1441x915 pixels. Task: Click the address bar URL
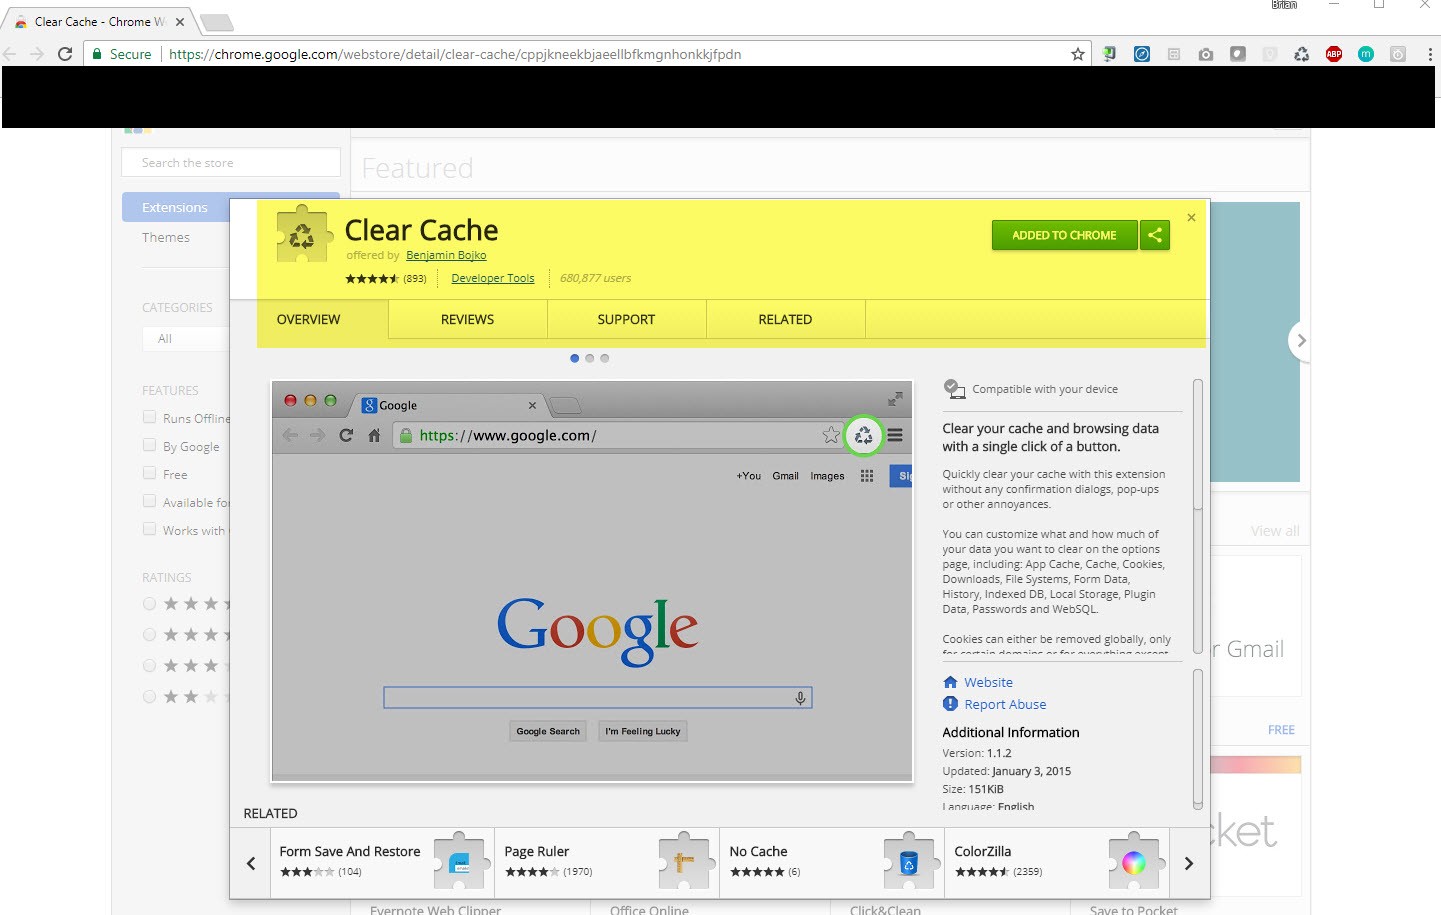click(455, 54)
